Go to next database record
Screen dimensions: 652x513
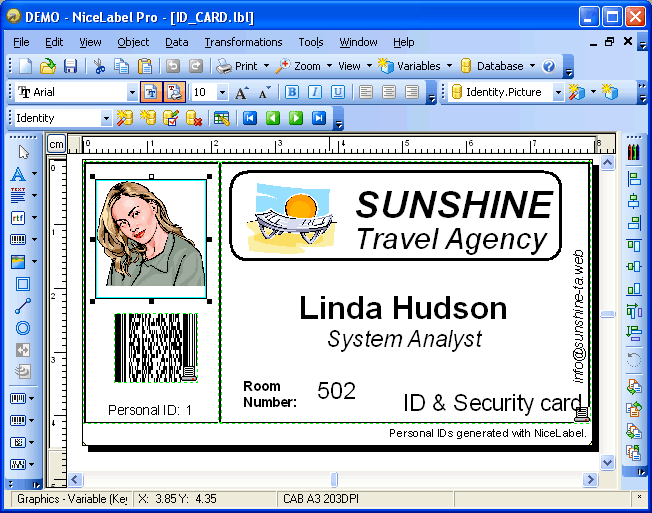coord(296,118)
